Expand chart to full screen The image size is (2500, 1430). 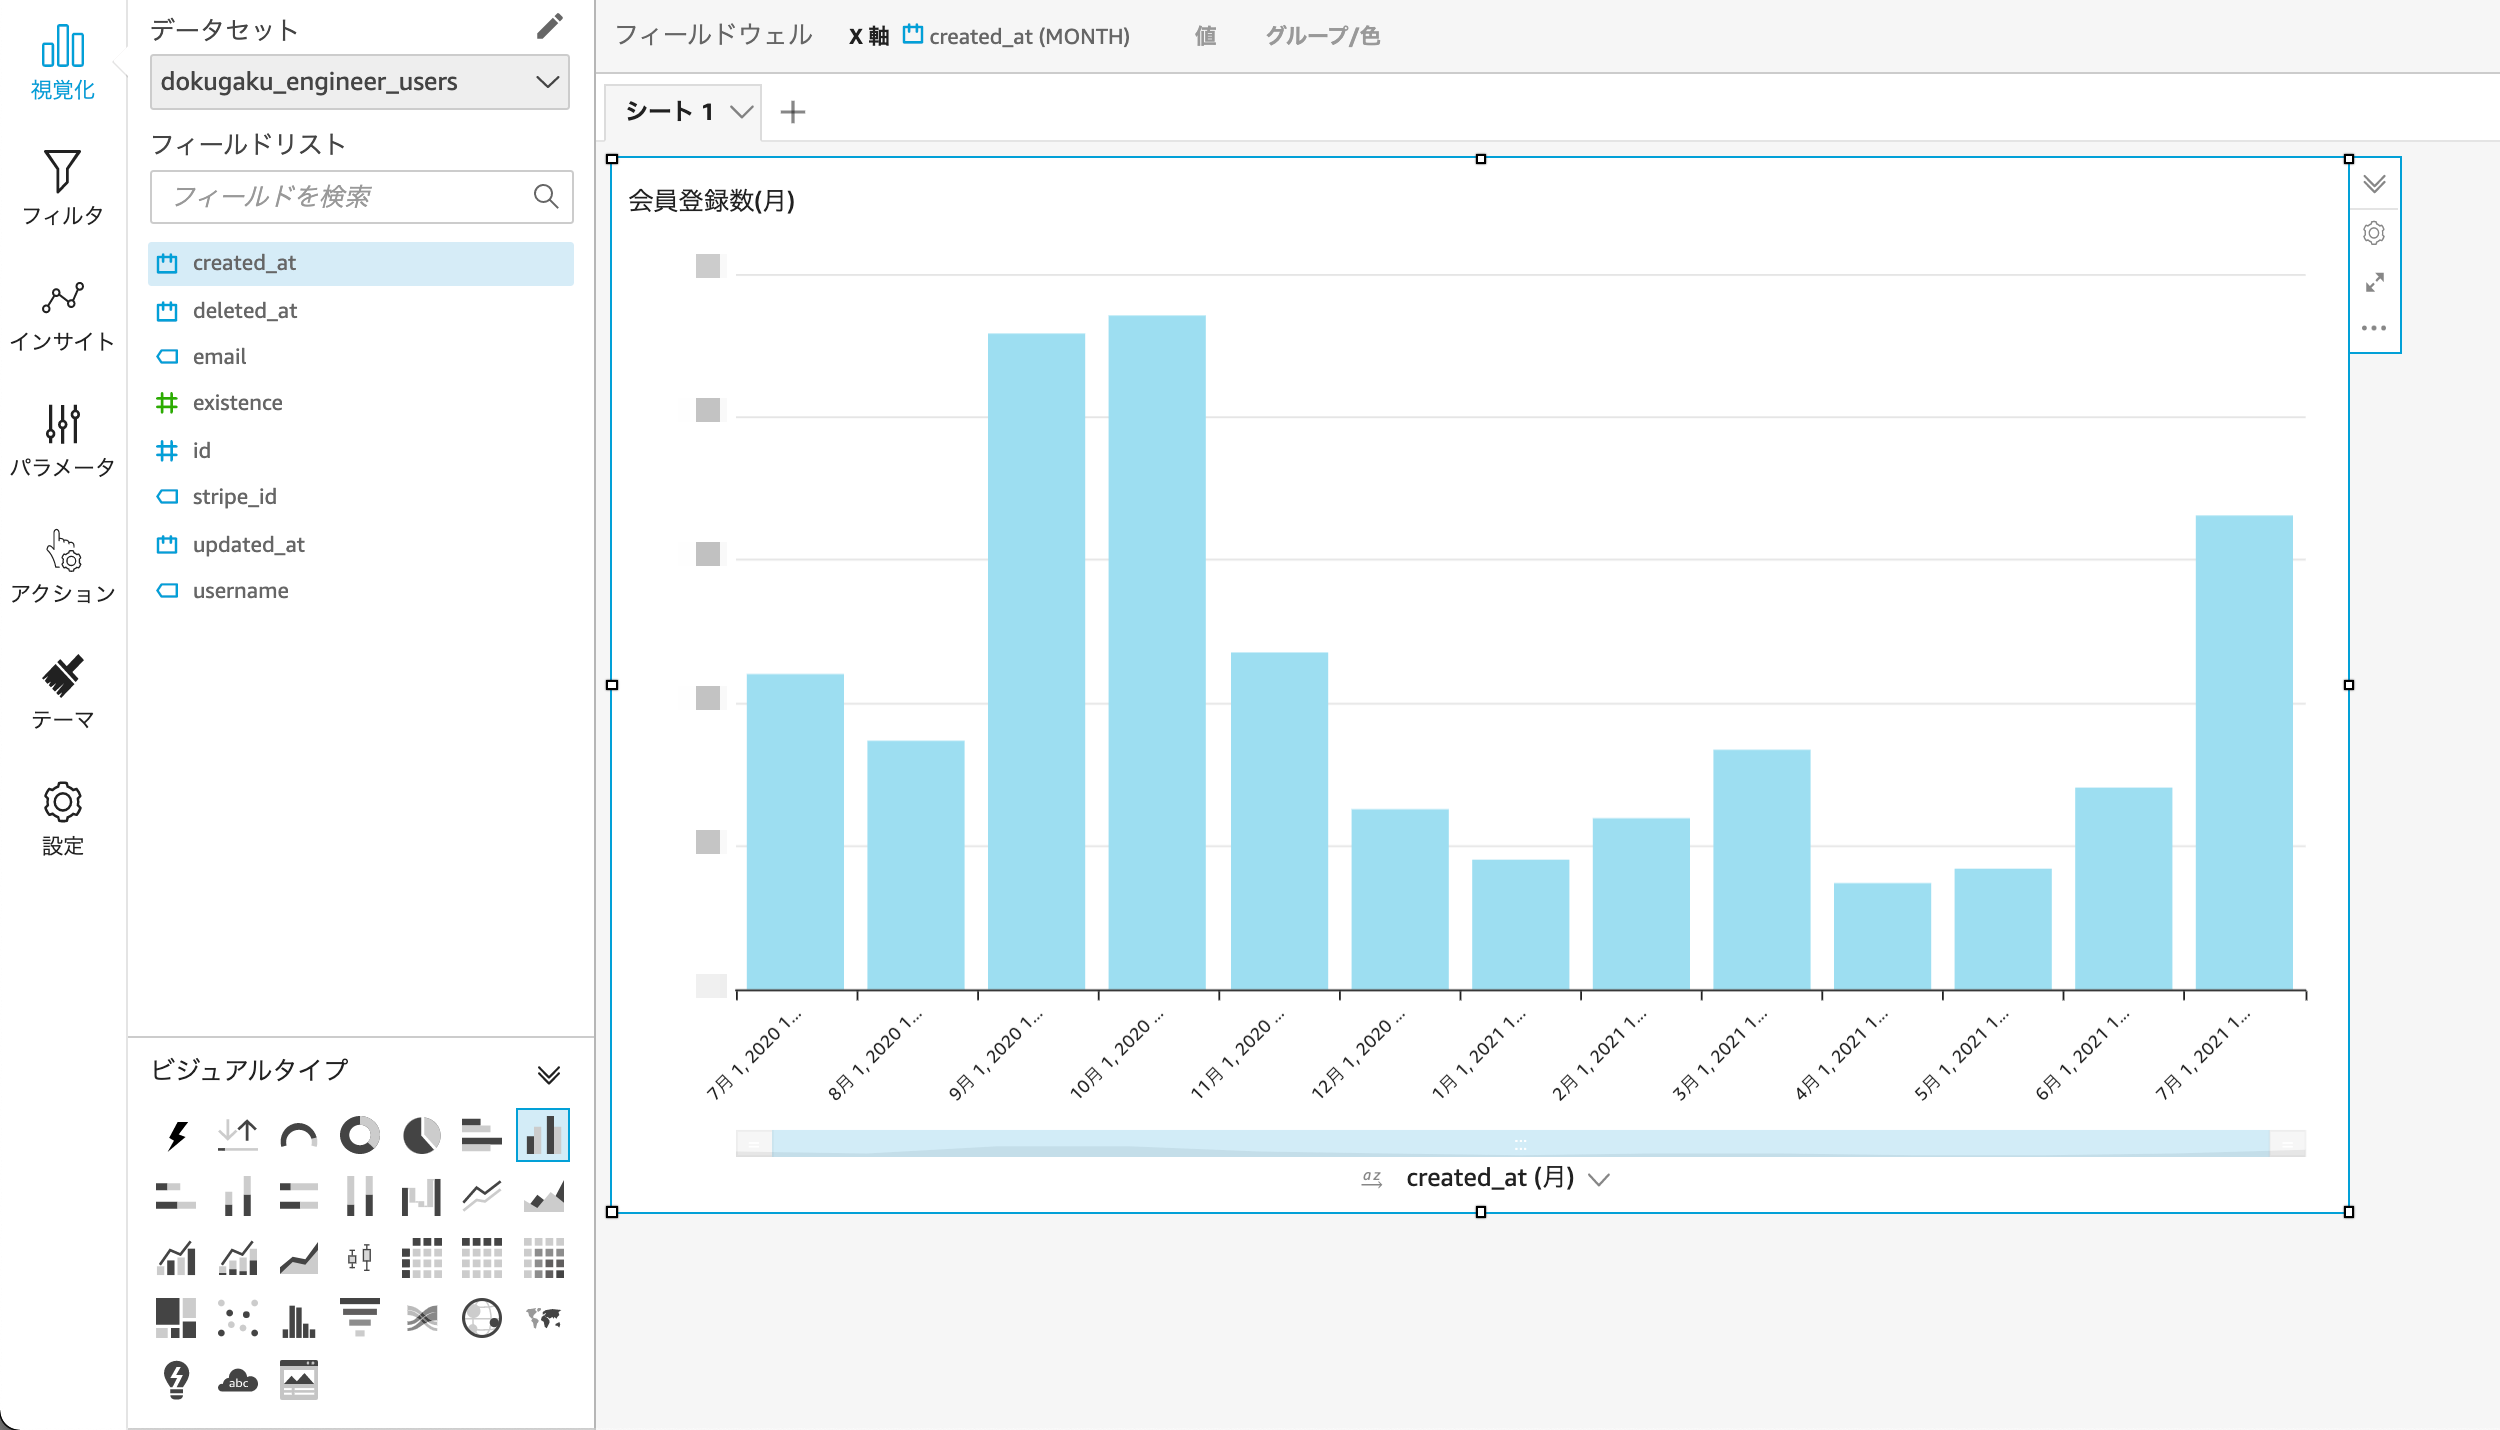[2374, 282]
